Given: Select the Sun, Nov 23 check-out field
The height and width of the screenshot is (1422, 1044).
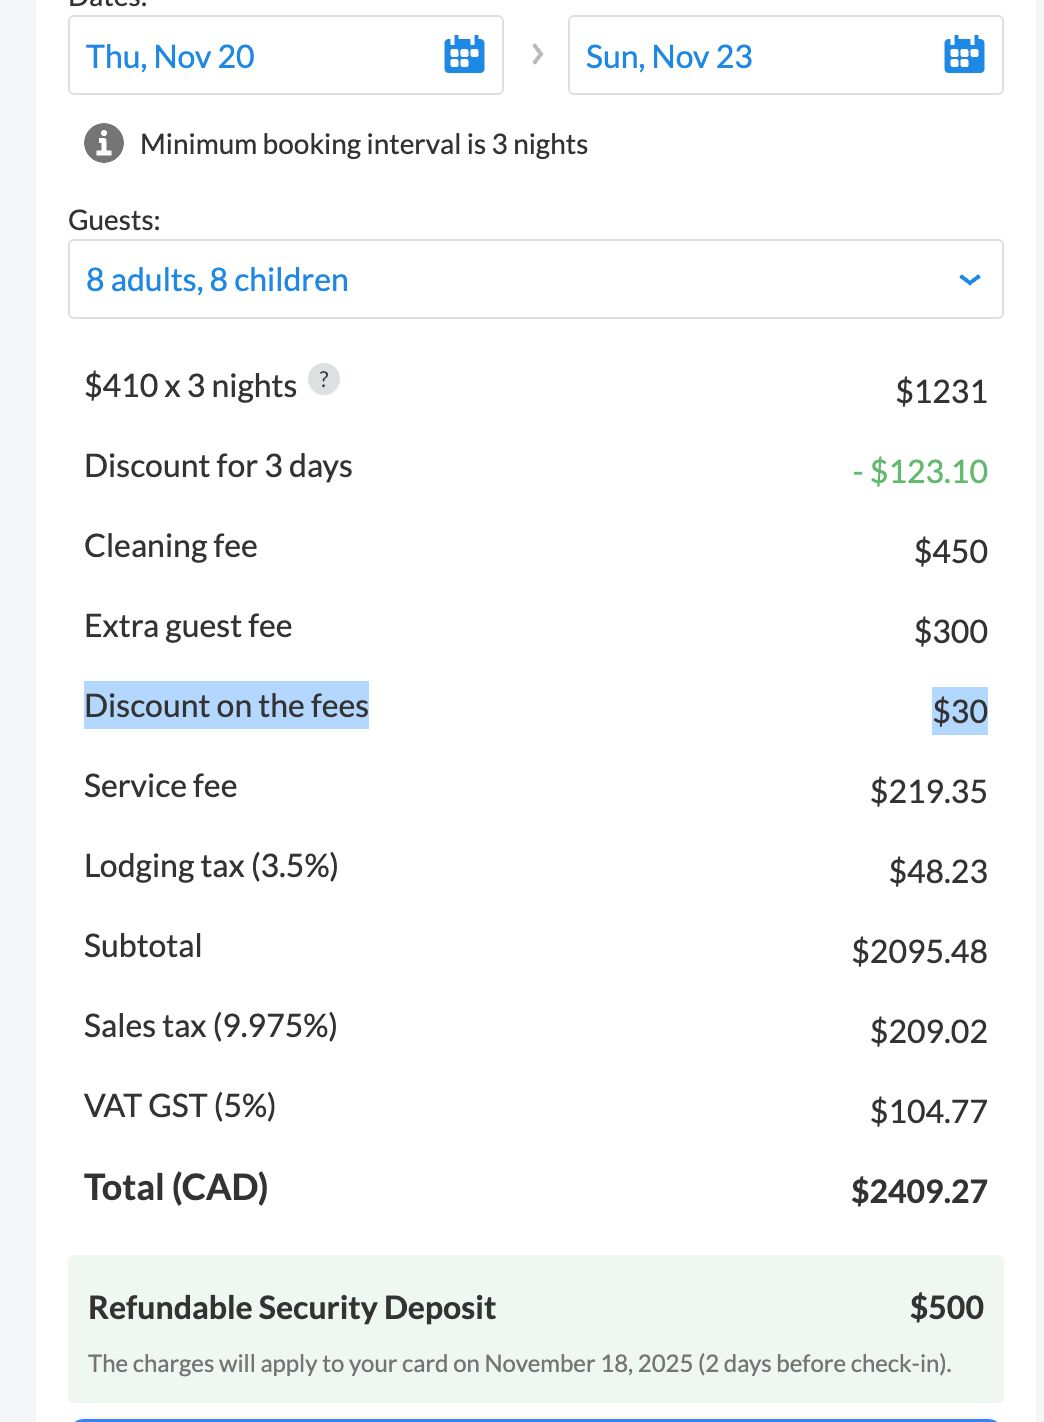Looking at the screenshot, I should [x=786, y=55].
